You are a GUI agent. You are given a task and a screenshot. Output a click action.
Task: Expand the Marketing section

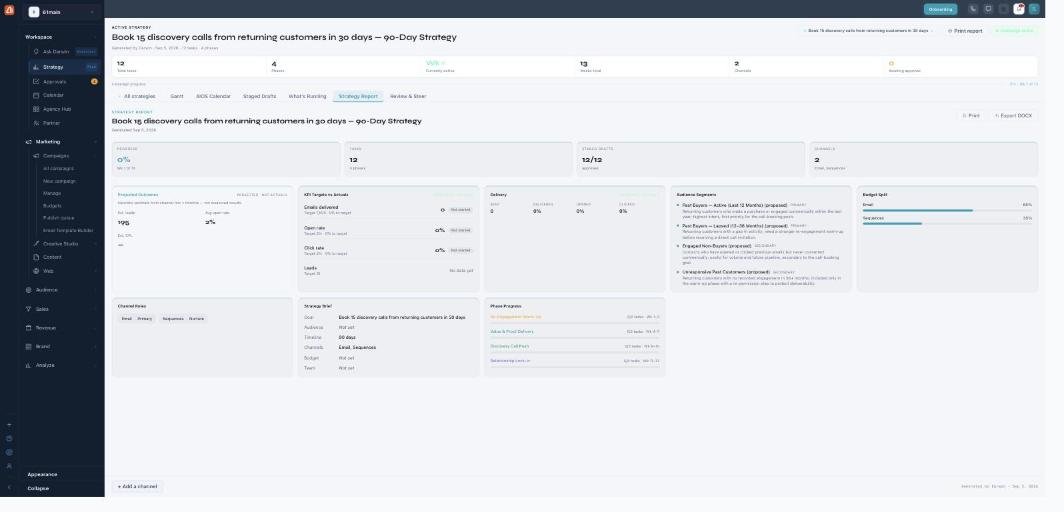point(61,142)
